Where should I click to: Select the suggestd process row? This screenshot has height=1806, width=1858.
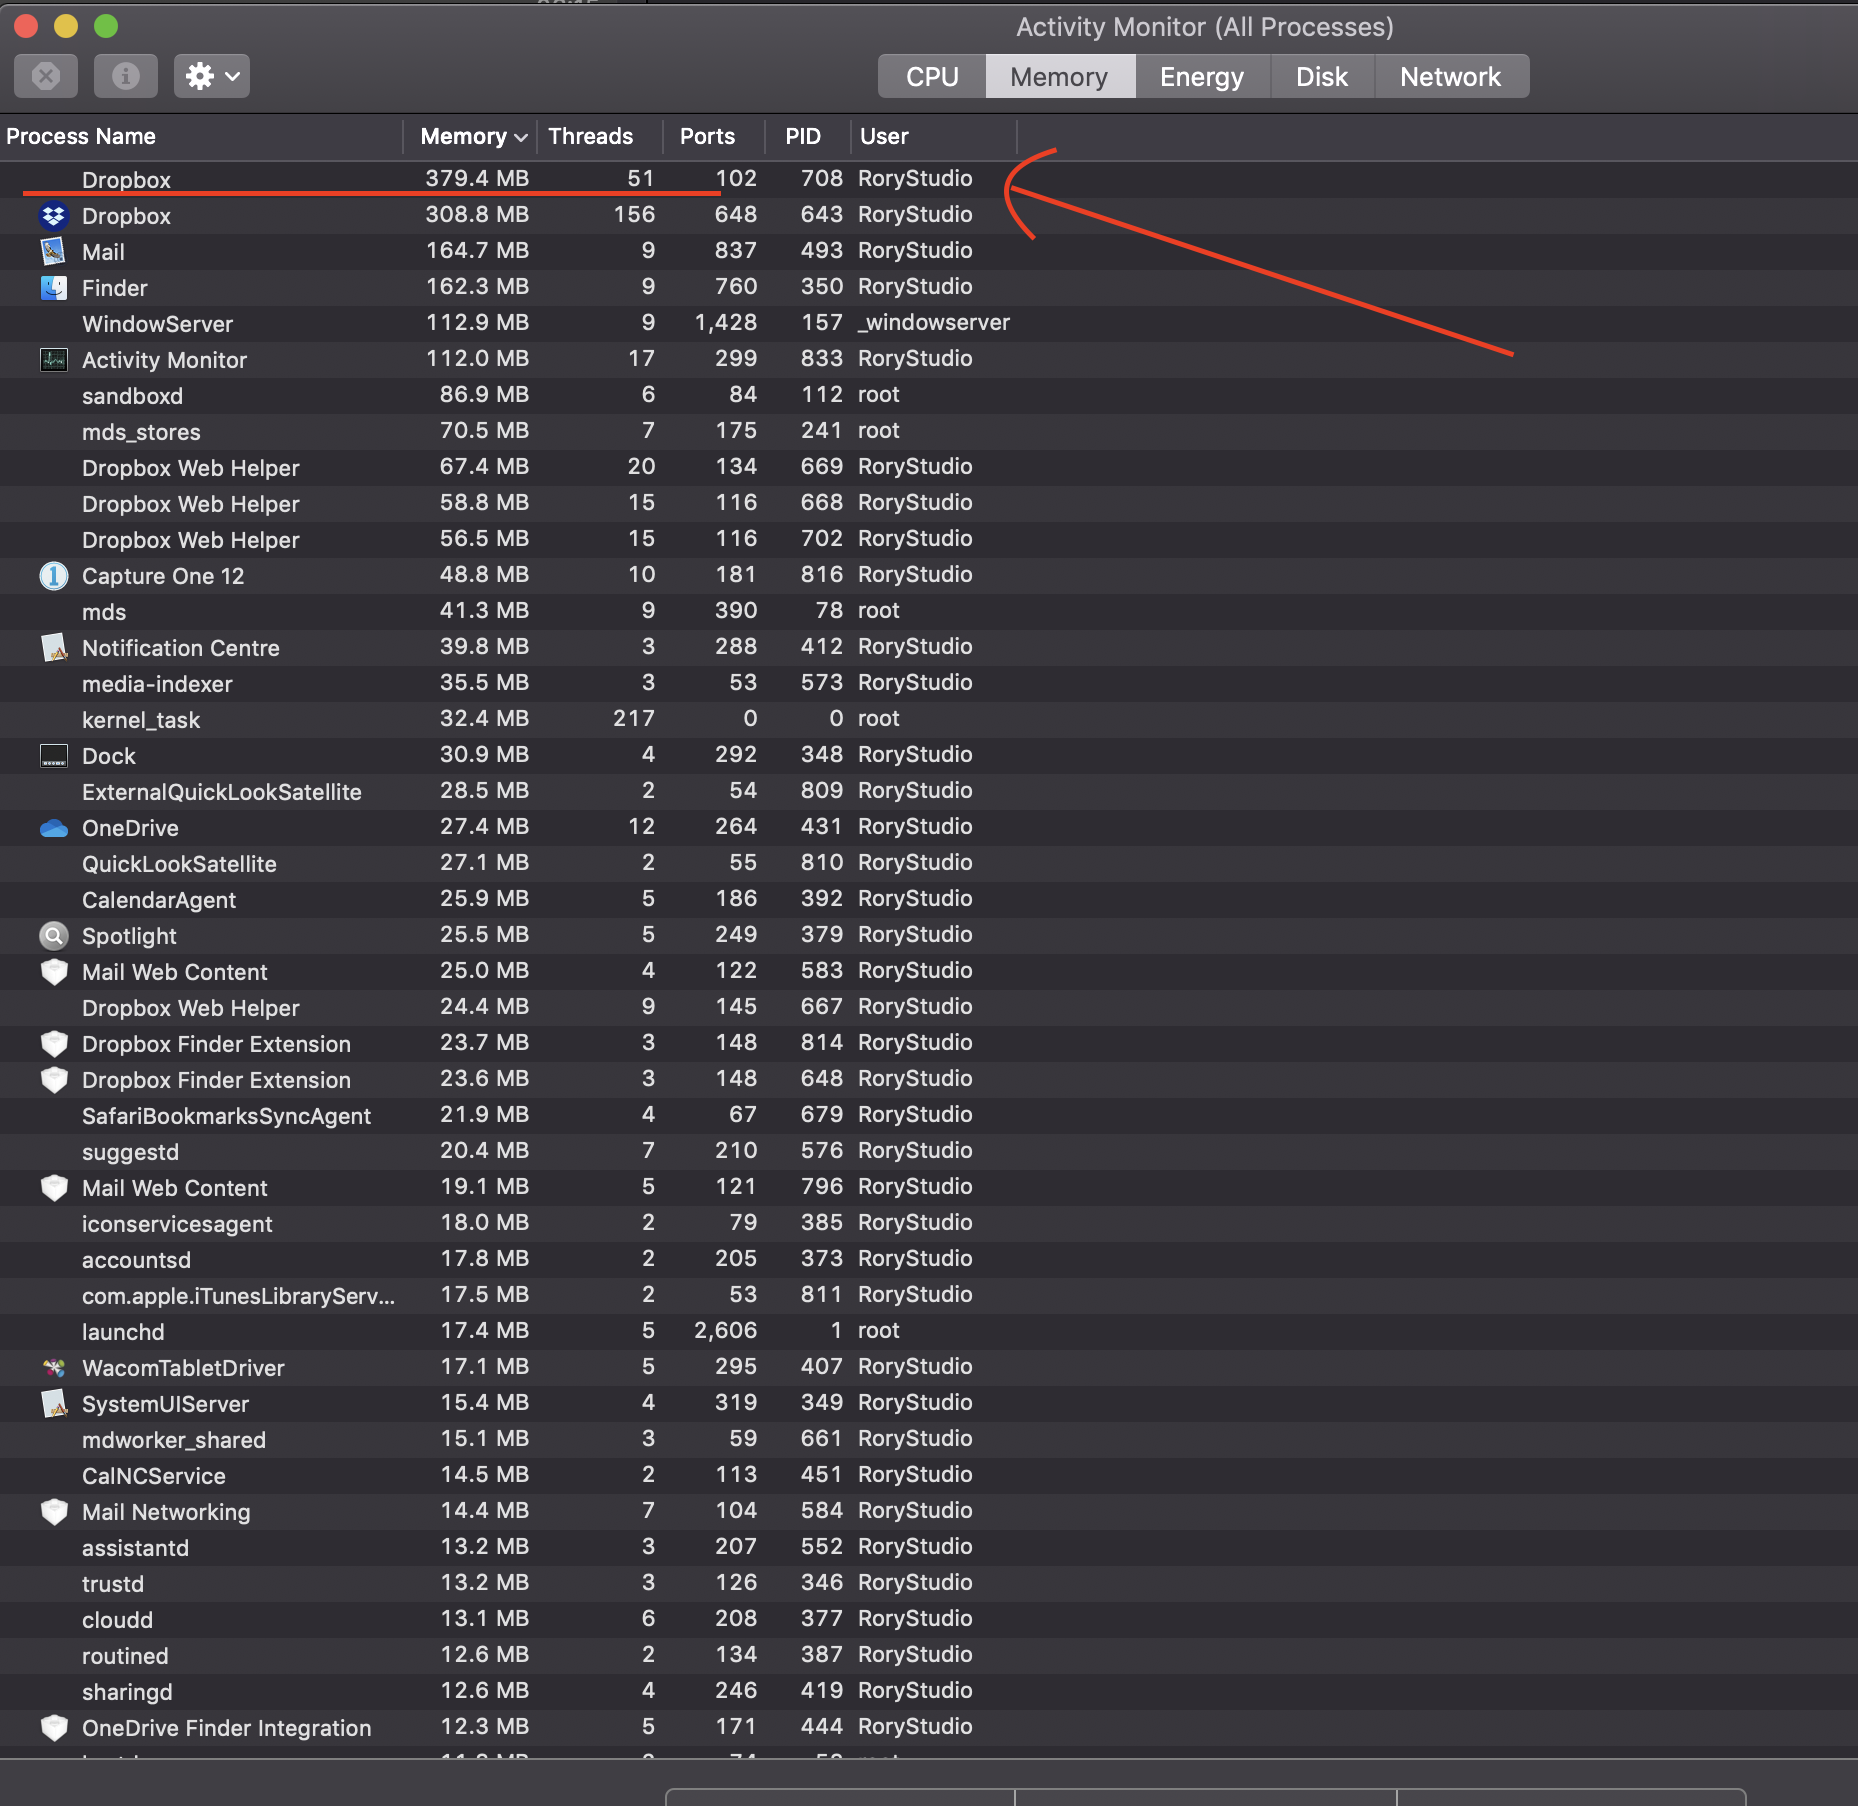click(x=929, y=1151)
